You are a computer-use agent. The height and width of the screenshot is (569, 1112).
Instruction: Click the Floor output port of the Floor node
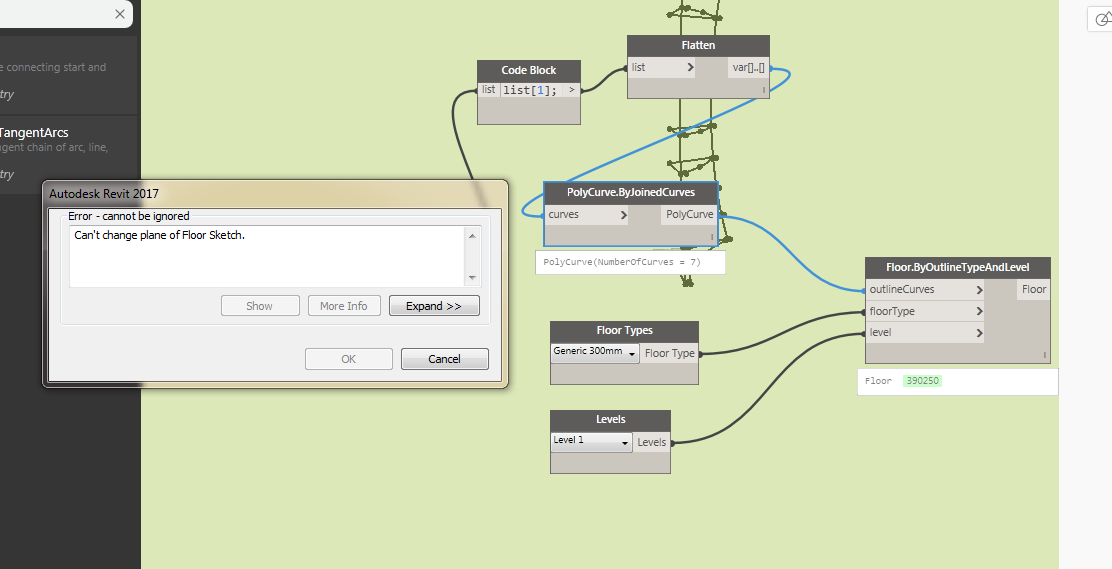tap(1034, 289)
